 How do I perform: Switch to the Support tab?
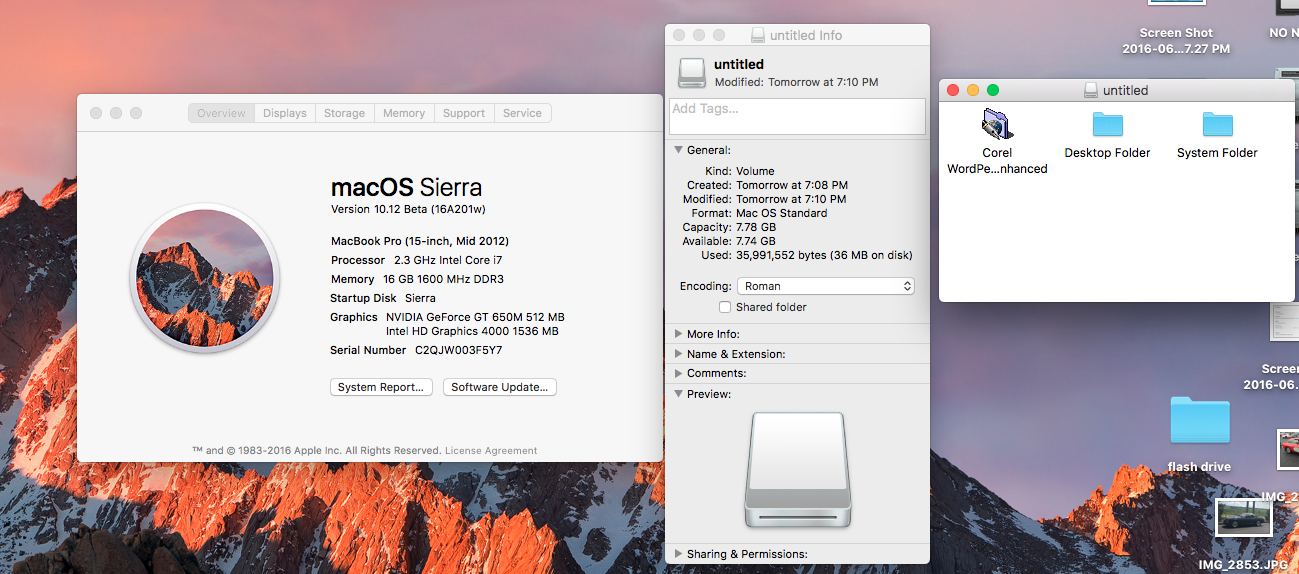coord(464,113)
